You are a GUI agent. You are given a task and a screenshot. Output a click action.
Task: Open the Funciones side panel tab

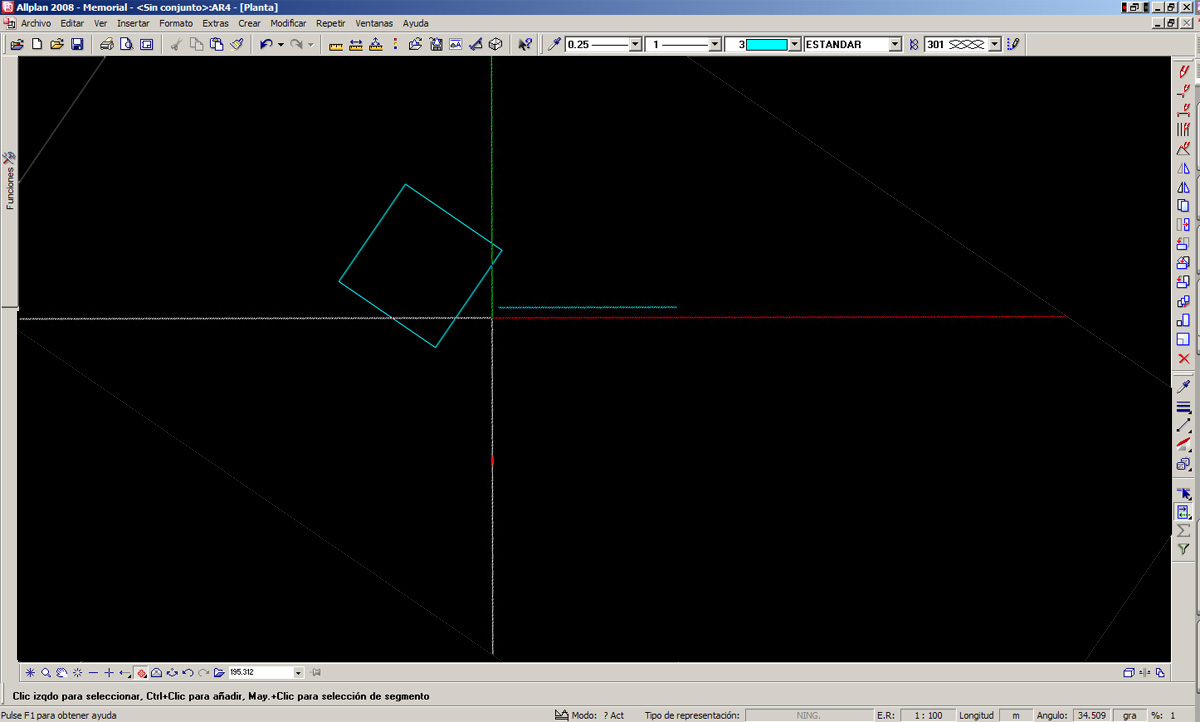tap(10, 181)
